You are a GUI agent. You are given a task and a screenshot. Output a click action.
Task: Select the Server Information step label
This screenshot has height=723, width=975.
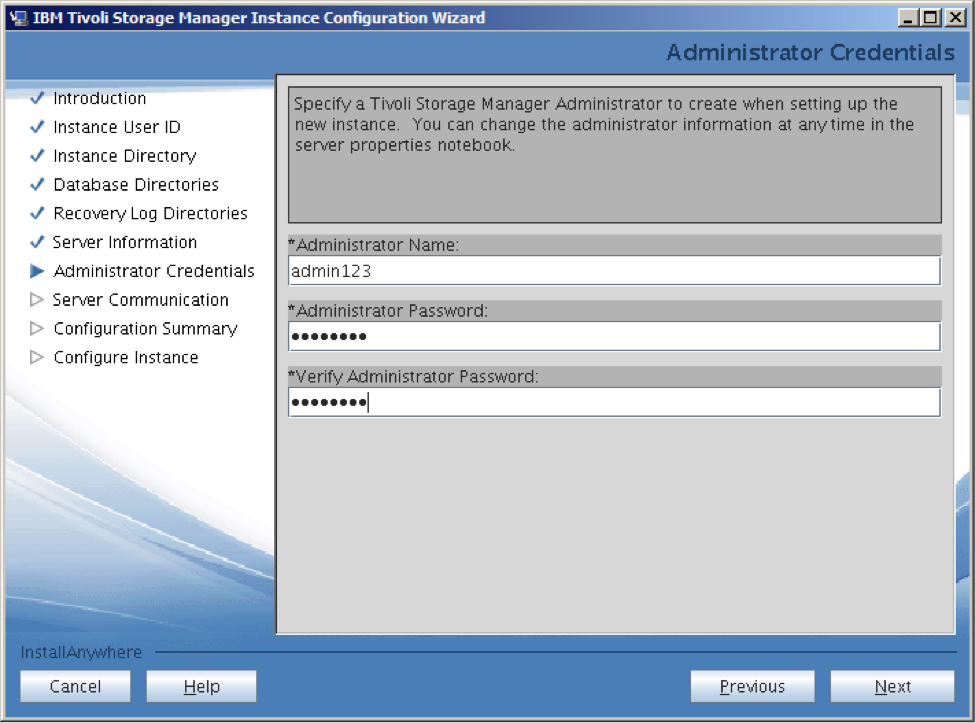pos(125,242)
